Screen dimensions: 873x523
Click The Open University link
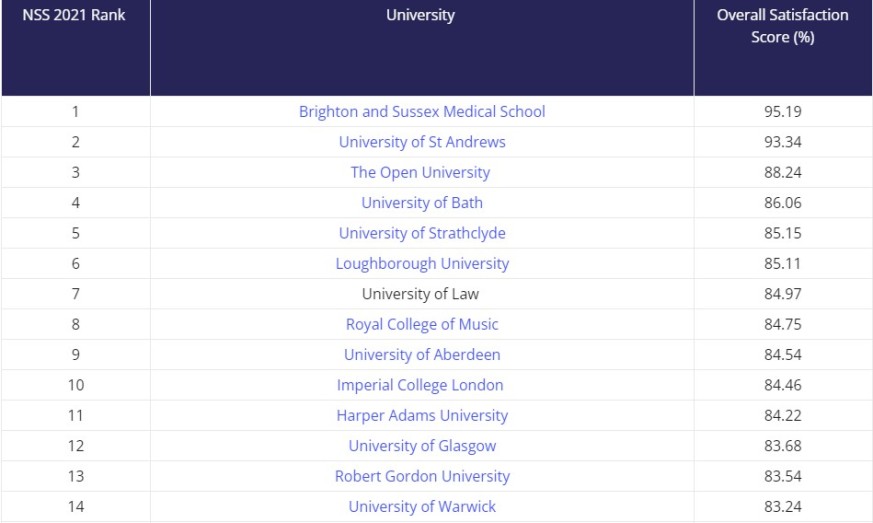click(x=420, y=173)
